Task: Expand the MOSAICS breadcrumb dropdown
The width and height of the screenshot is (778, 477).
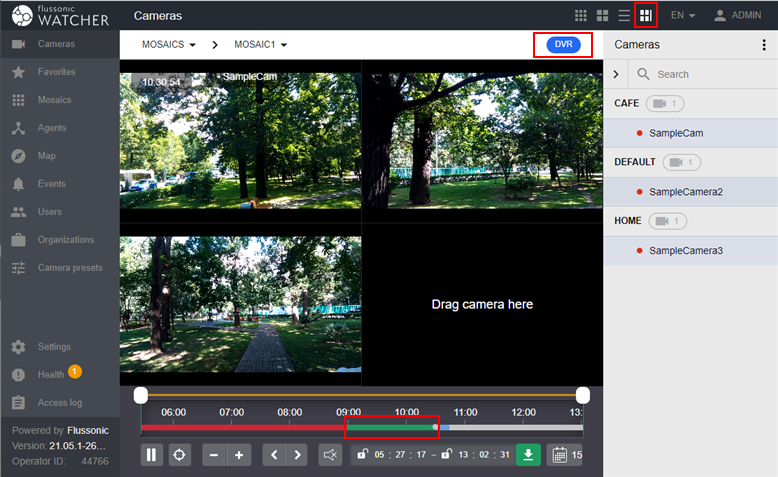Action: click(169, 45)
